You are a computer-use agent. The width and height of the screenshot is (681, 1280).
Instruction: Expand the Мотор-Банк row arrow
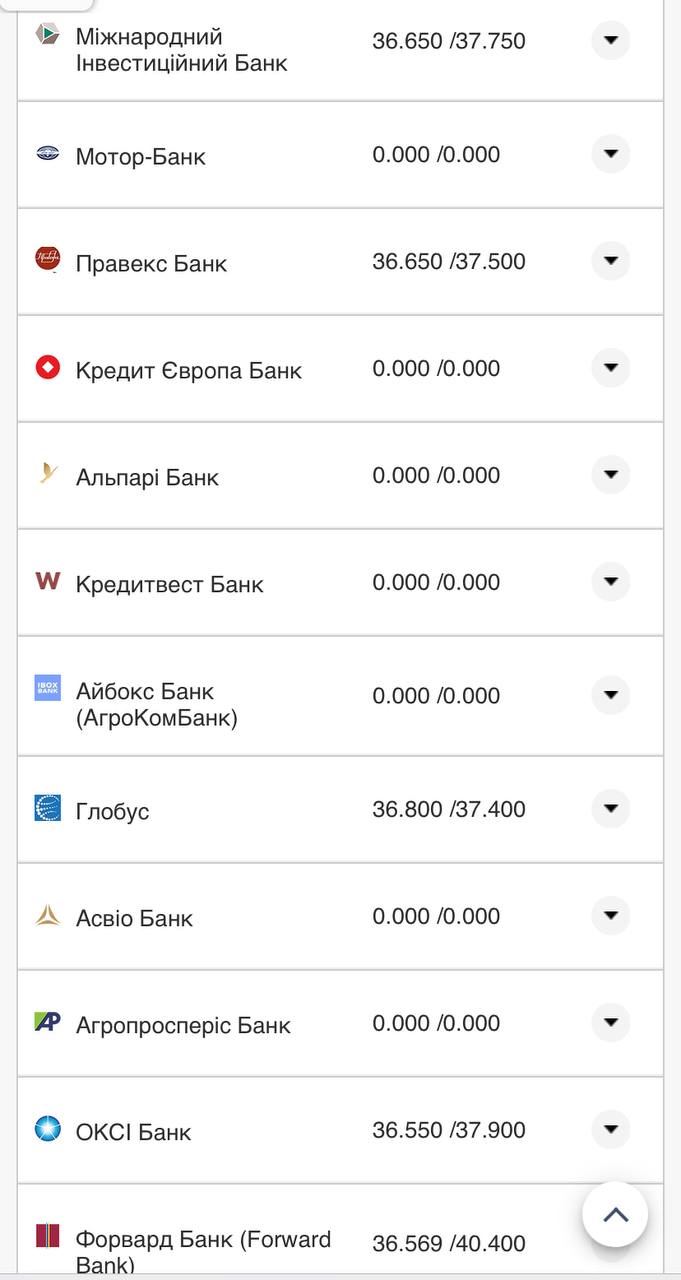[x=611, y=154]
